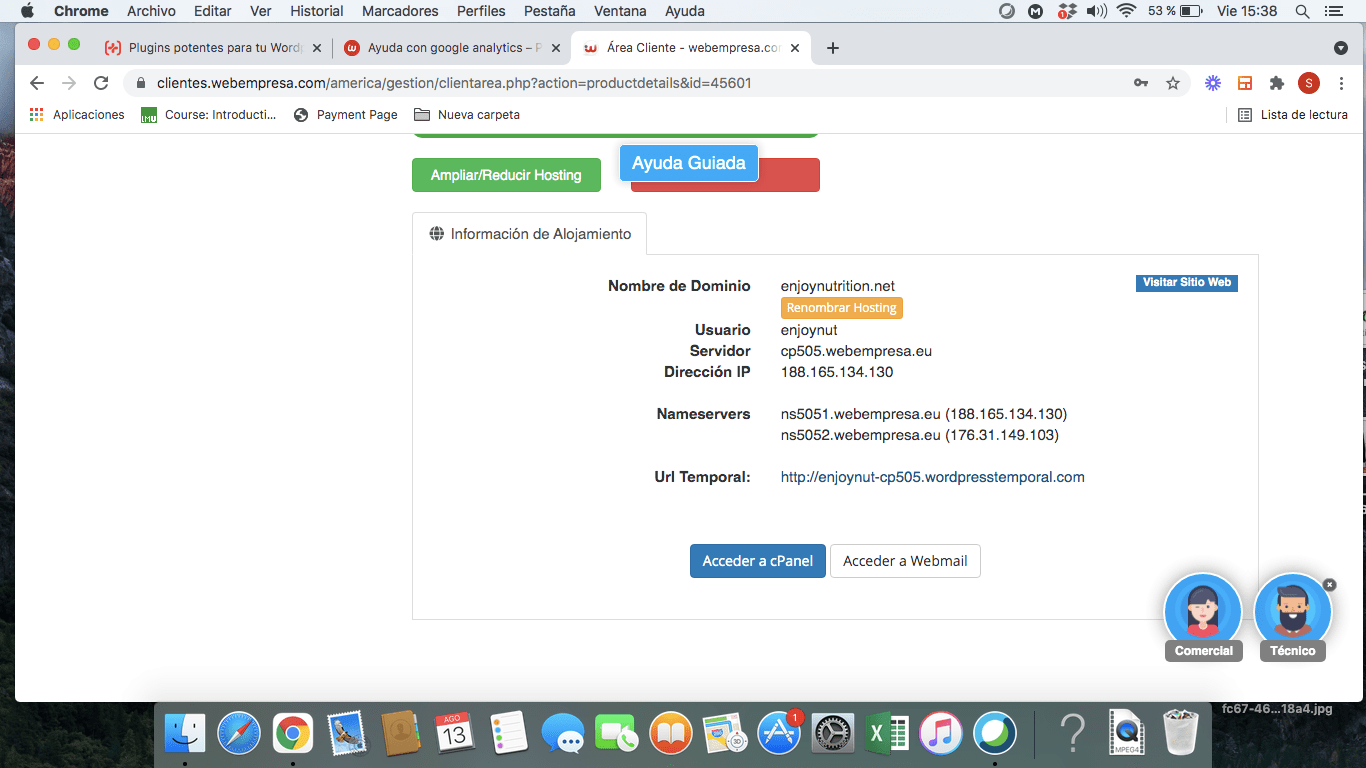Open Reminders from the Dock
This screenshot has width=1366, height=768.
pos(509,733)
